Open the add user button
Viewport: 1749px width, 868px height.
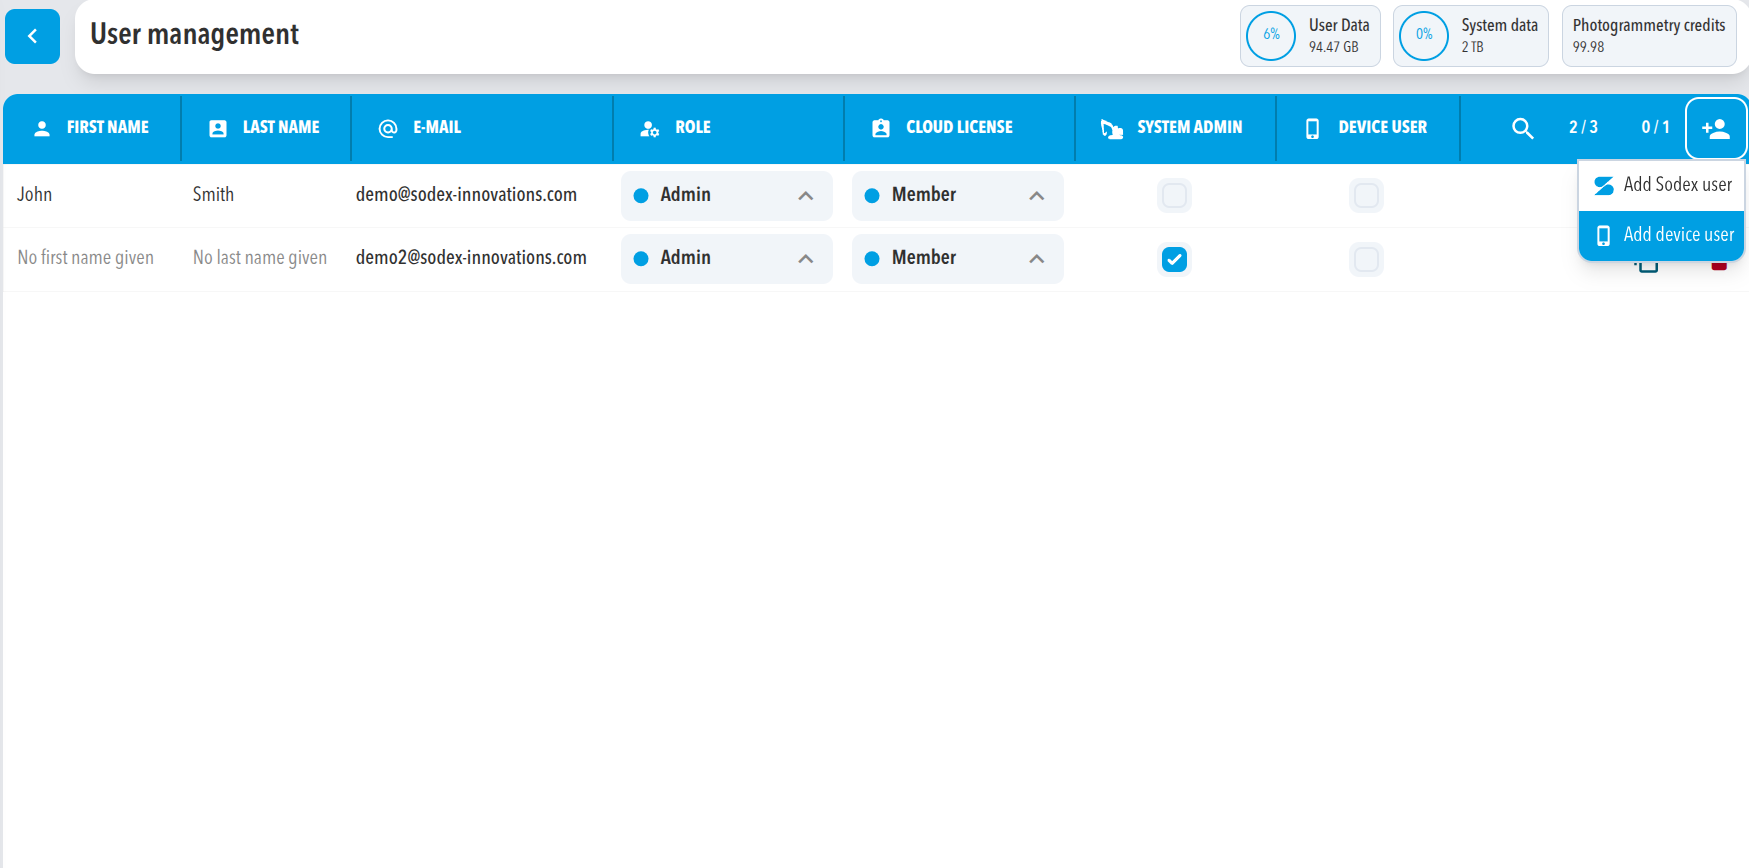click(x=1716, y=128)
